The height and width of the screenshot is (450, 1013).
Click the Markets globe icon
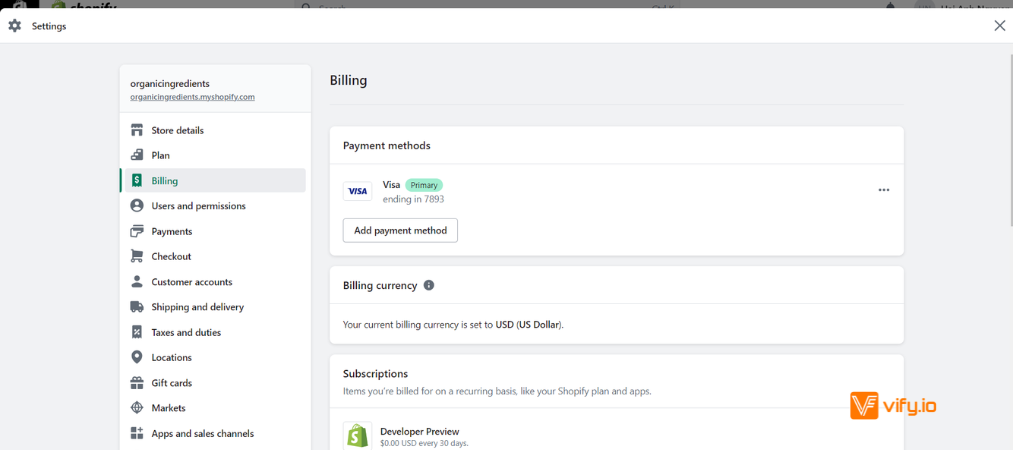(137, 408)
